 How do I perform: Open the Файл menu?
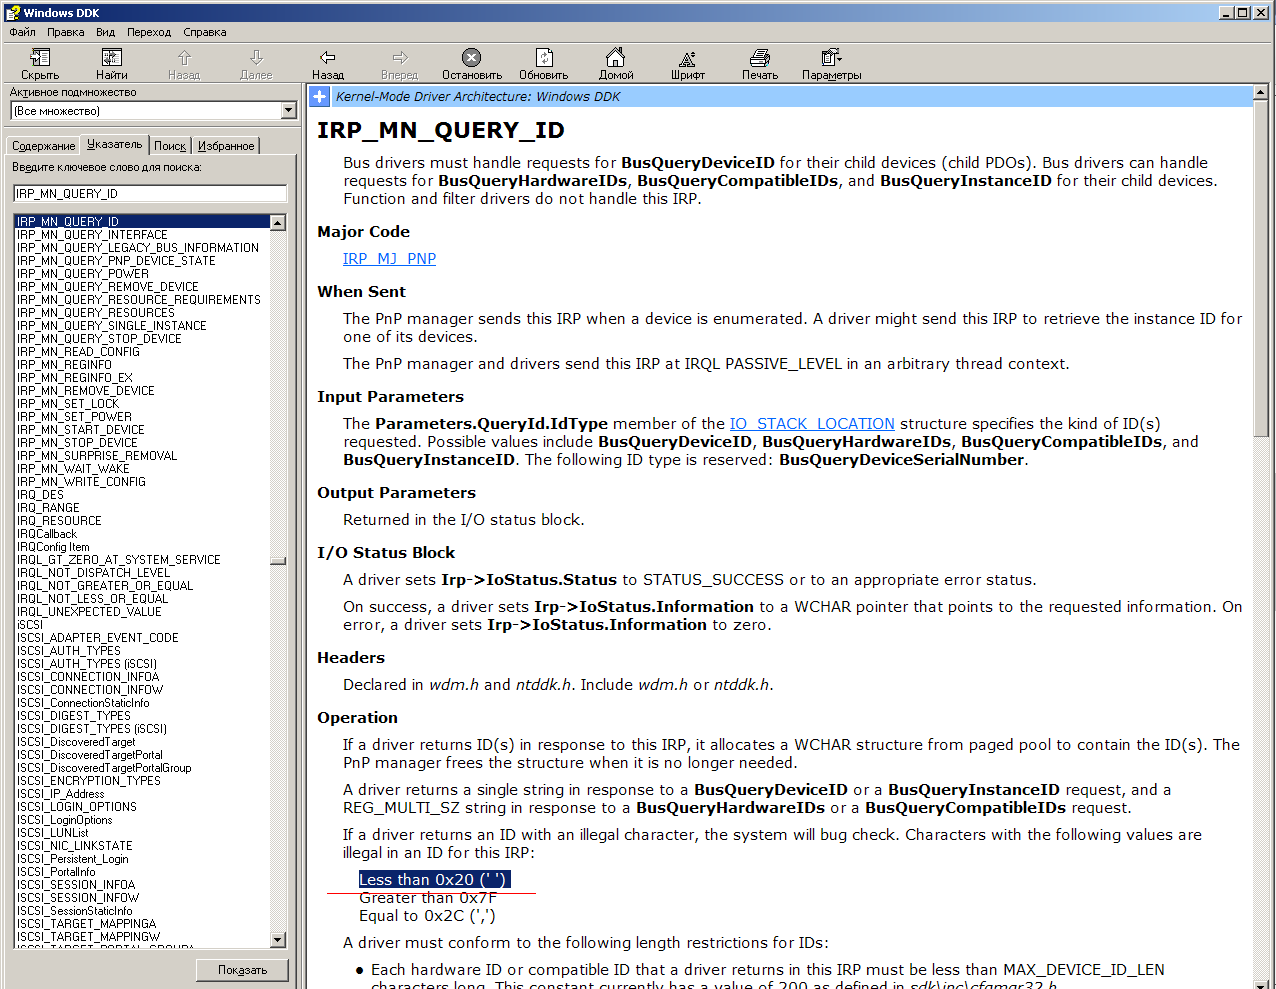22,32
